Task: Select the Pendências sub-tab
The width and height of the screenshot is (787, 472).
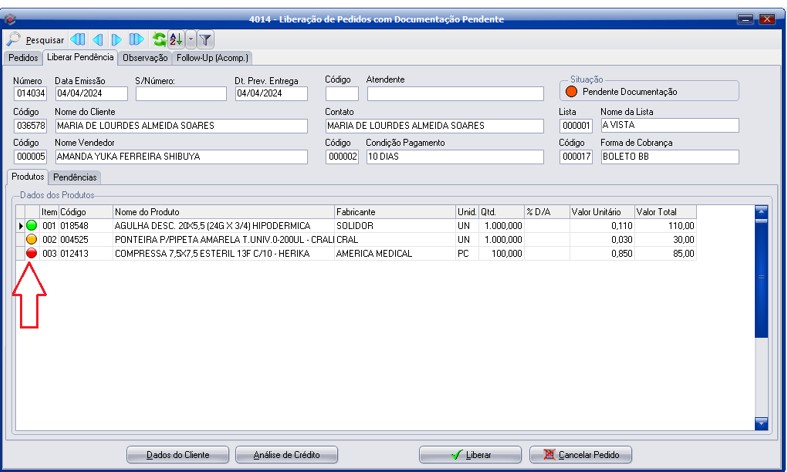Action: 75,177
